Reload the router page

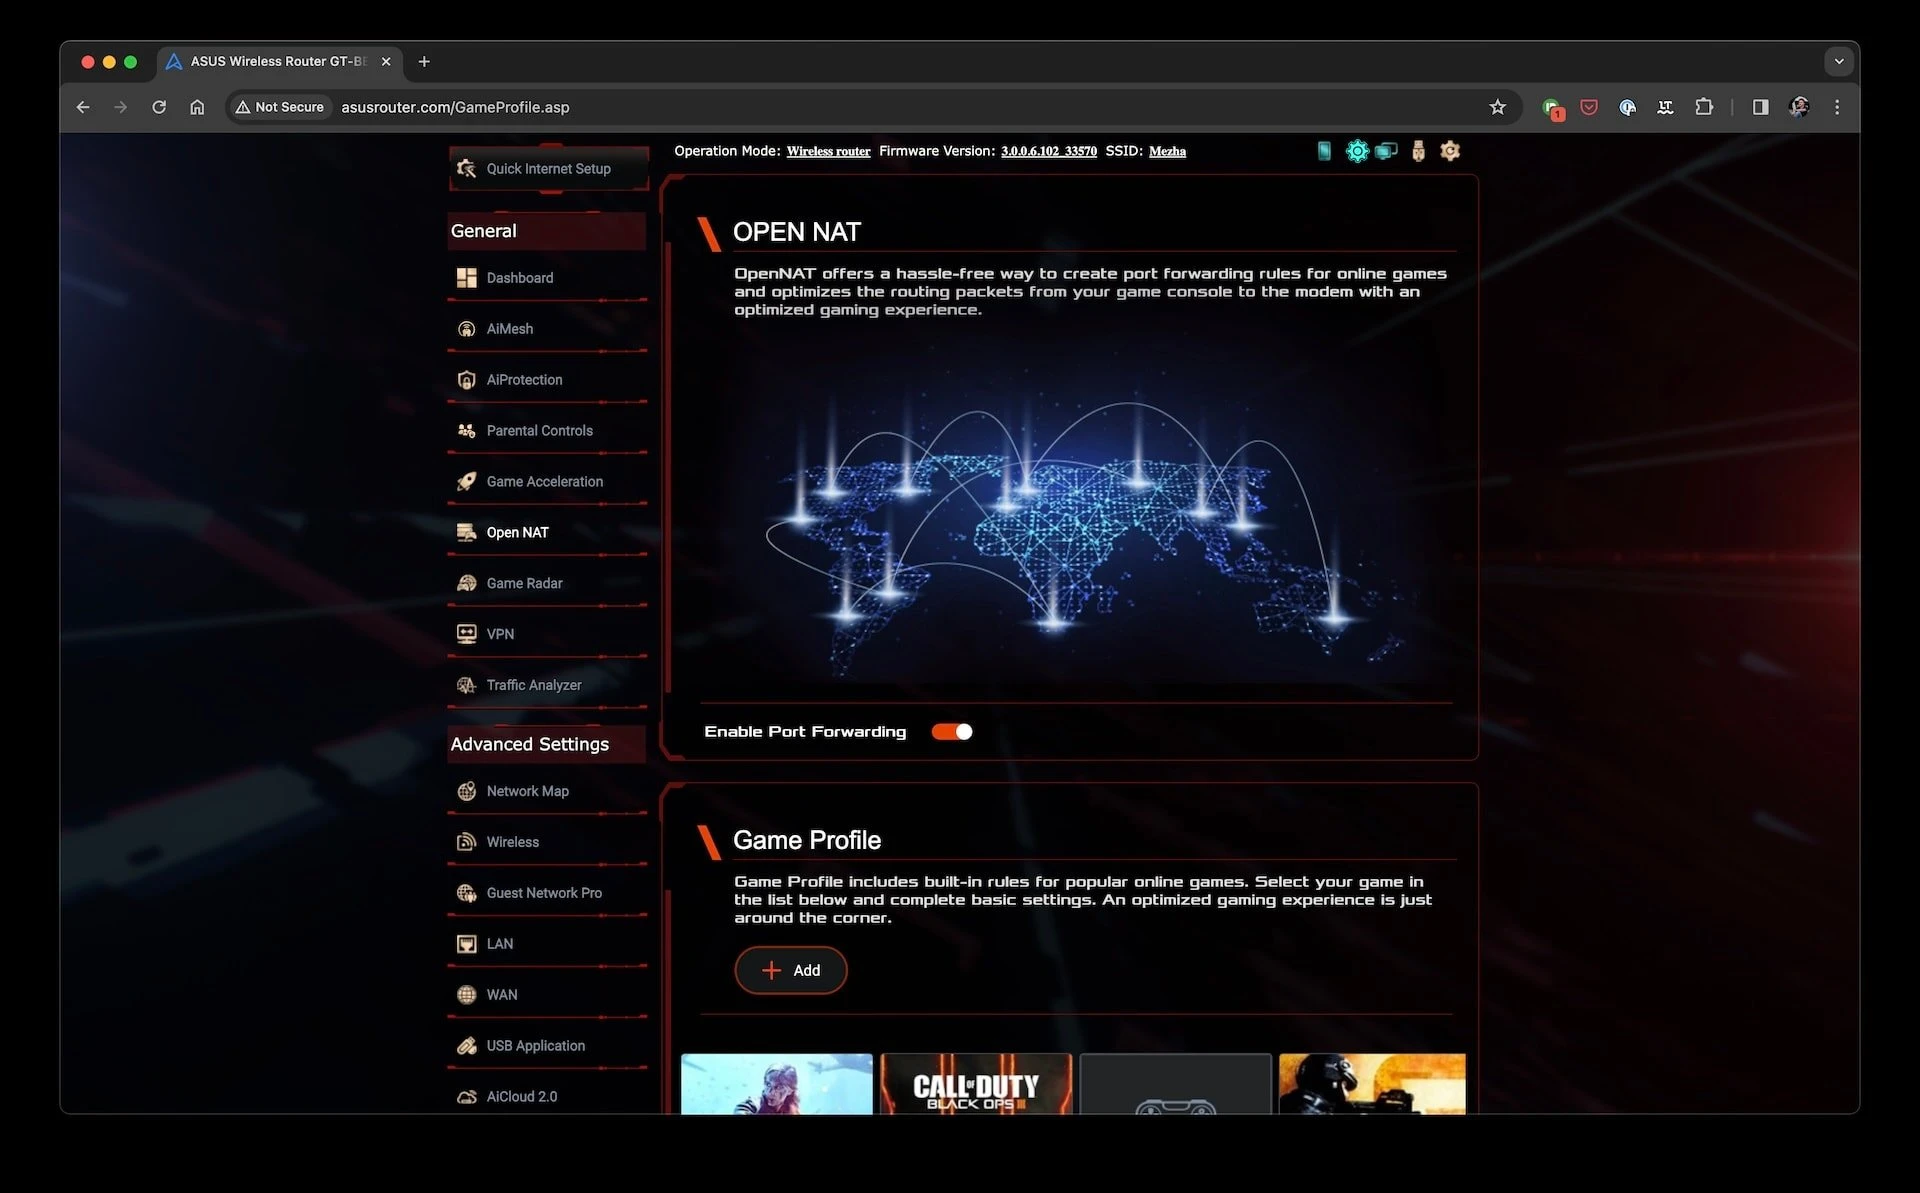159,107
